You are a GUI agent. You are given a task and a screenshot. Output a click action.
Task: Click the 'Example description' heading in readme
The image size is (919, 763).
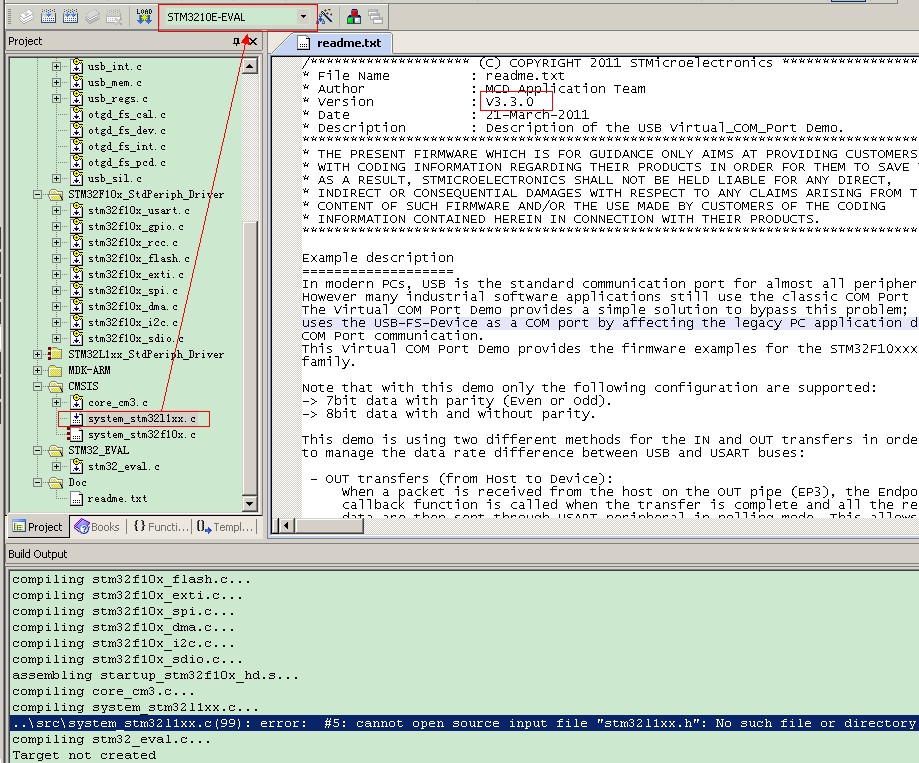click(x=378, y=258)
